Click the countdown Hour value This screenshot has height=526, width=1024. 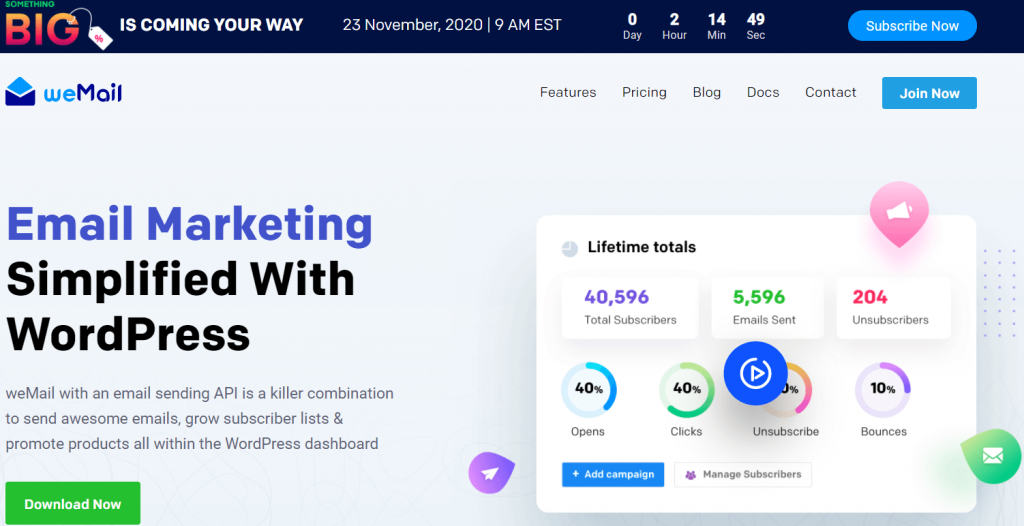674,19
